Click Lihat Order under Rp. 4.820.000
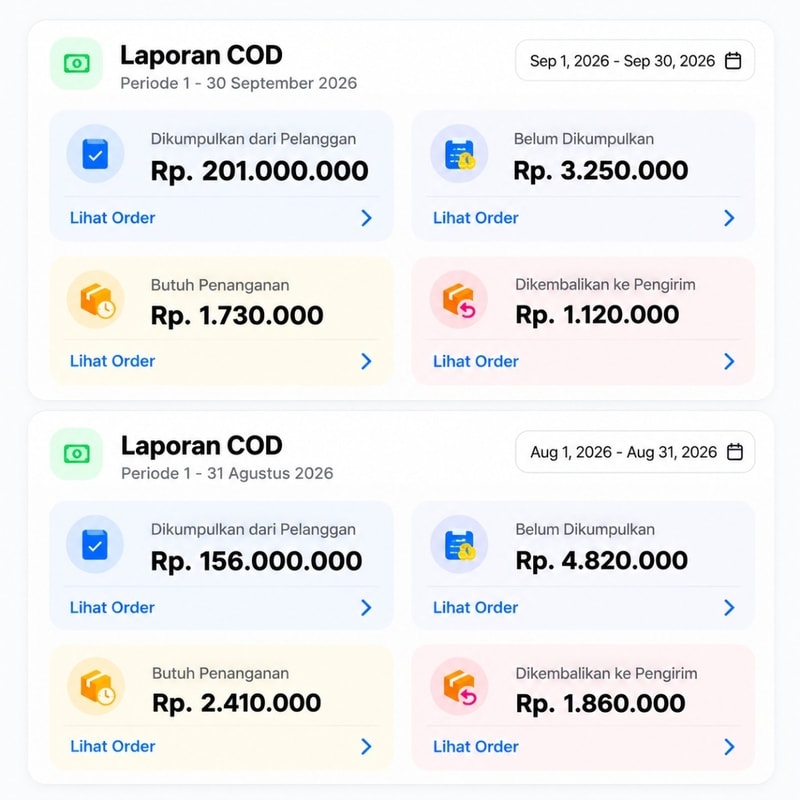Screen dimensions: 800x800 click(476, 608)
